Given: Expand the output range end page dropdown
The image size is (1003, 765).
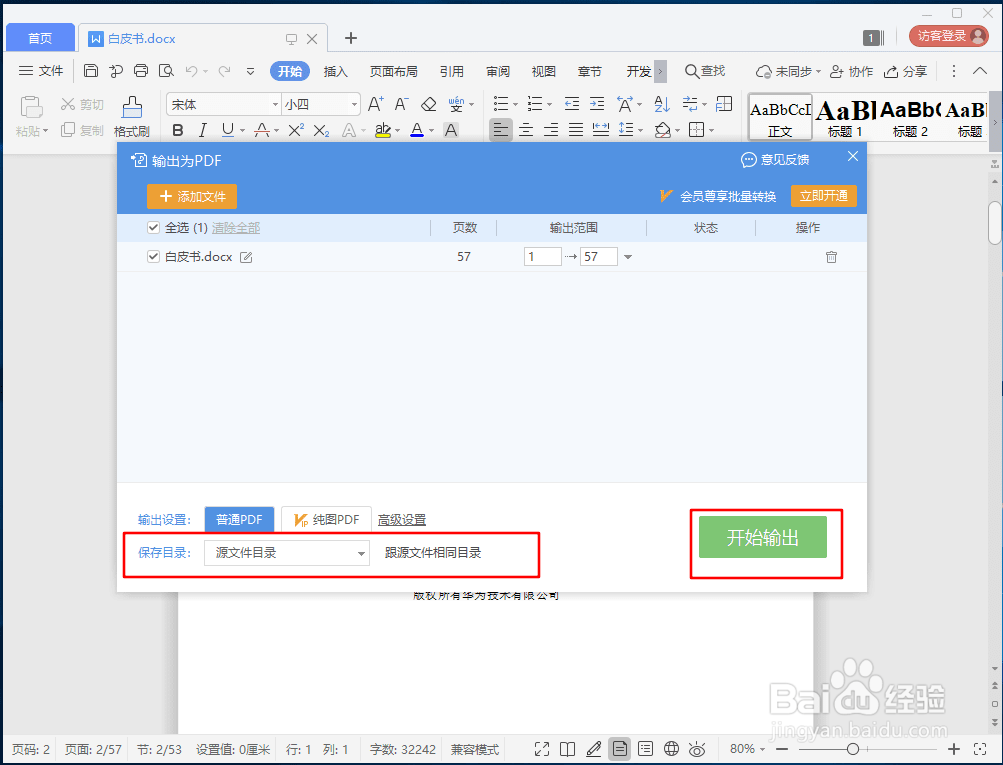Looking at the screenshot, I should tap(630, 257).
